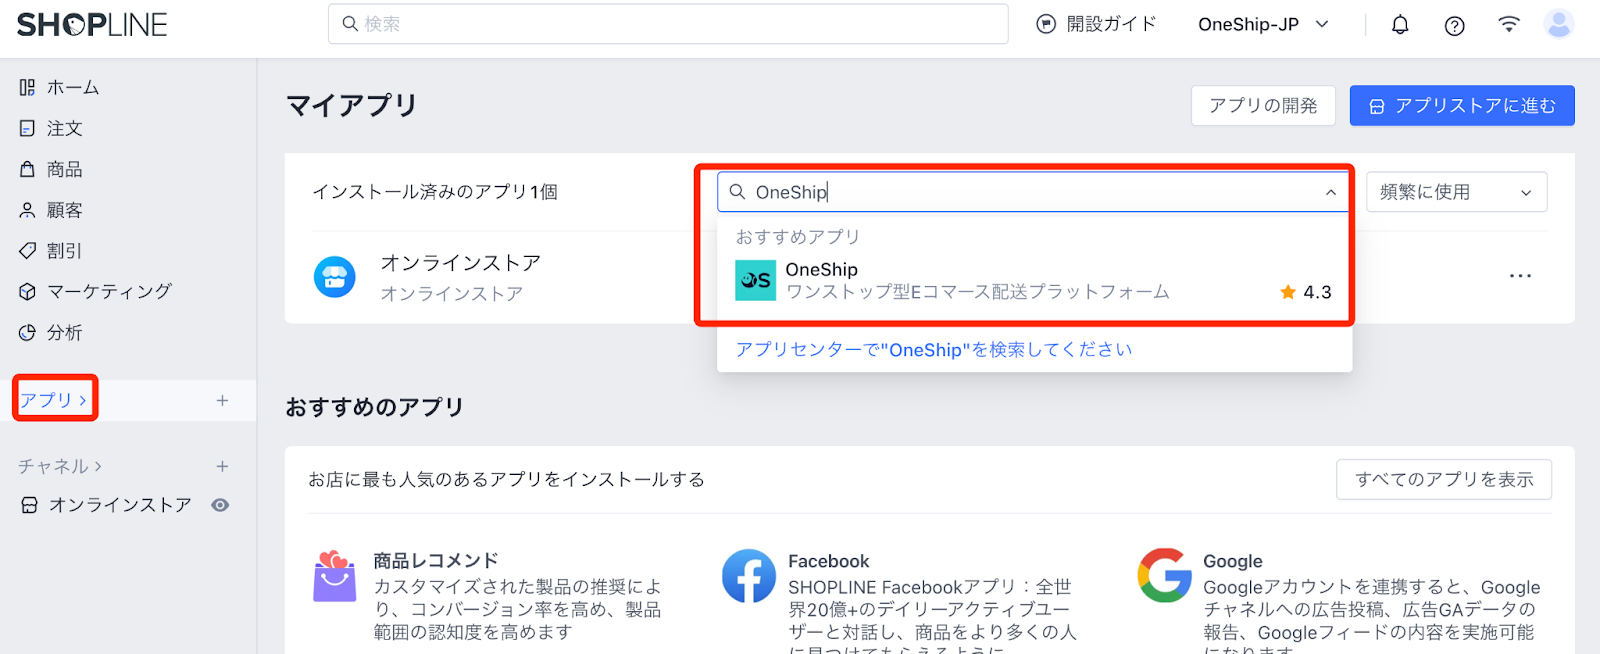Click the Facebook app icon
Image resolution: width=1600 pixels, height=654 pixels.
point(749,576)
